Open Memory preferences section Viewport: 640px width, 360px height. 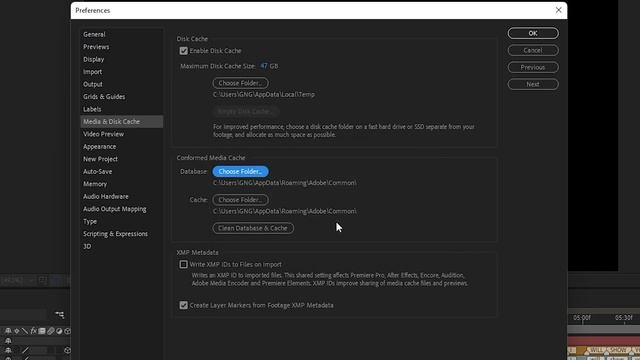pyautogui.click(x=95, y=184)
